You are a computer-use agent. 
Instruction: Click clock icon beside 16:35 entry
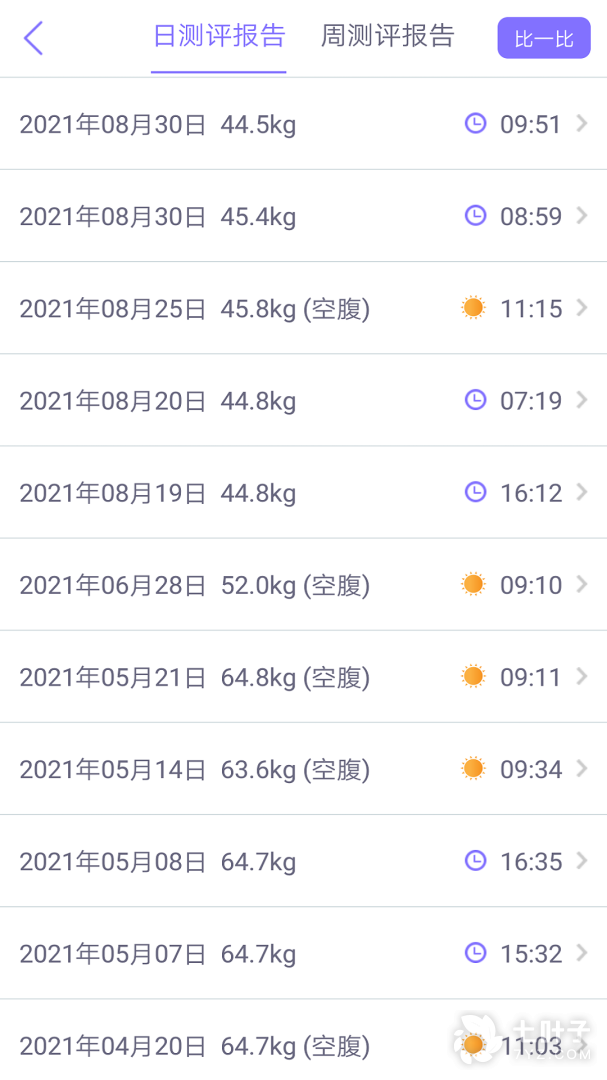(475, 860)
